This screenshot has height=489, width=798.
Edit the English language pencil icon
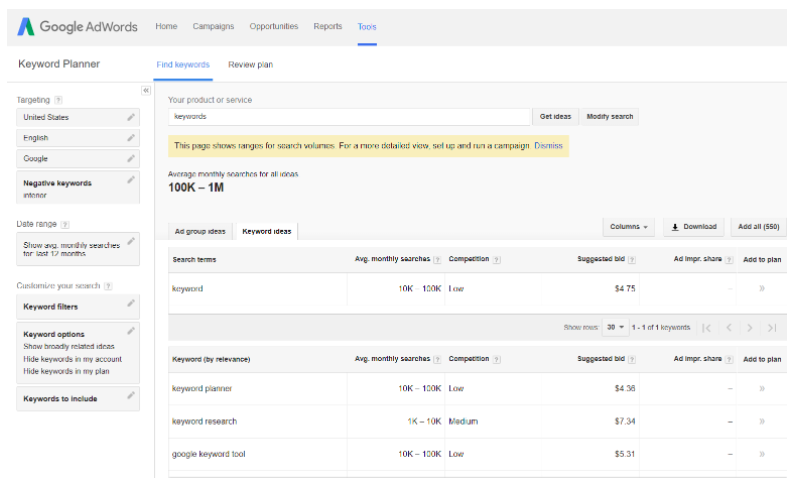(x=131, y=138)
